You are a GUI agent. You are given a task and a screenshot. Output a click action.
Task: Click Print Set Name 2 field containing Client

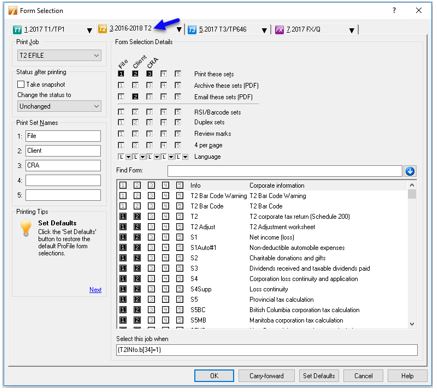click(x=63, y=151)
